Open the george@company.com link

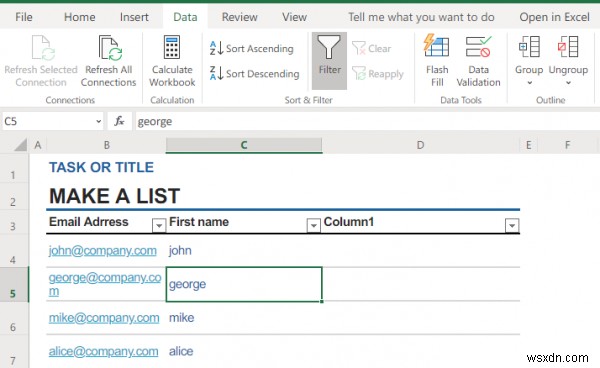point(105,284)
